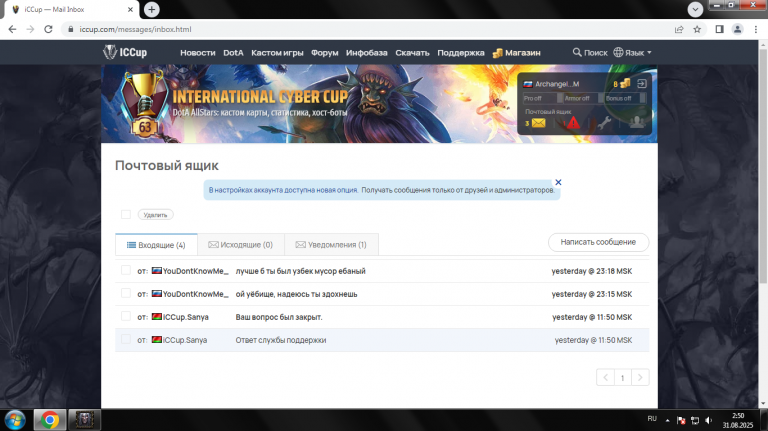Click the red warning triangle icon
Screen dimensions: 768x431
[x=573, y=122]
